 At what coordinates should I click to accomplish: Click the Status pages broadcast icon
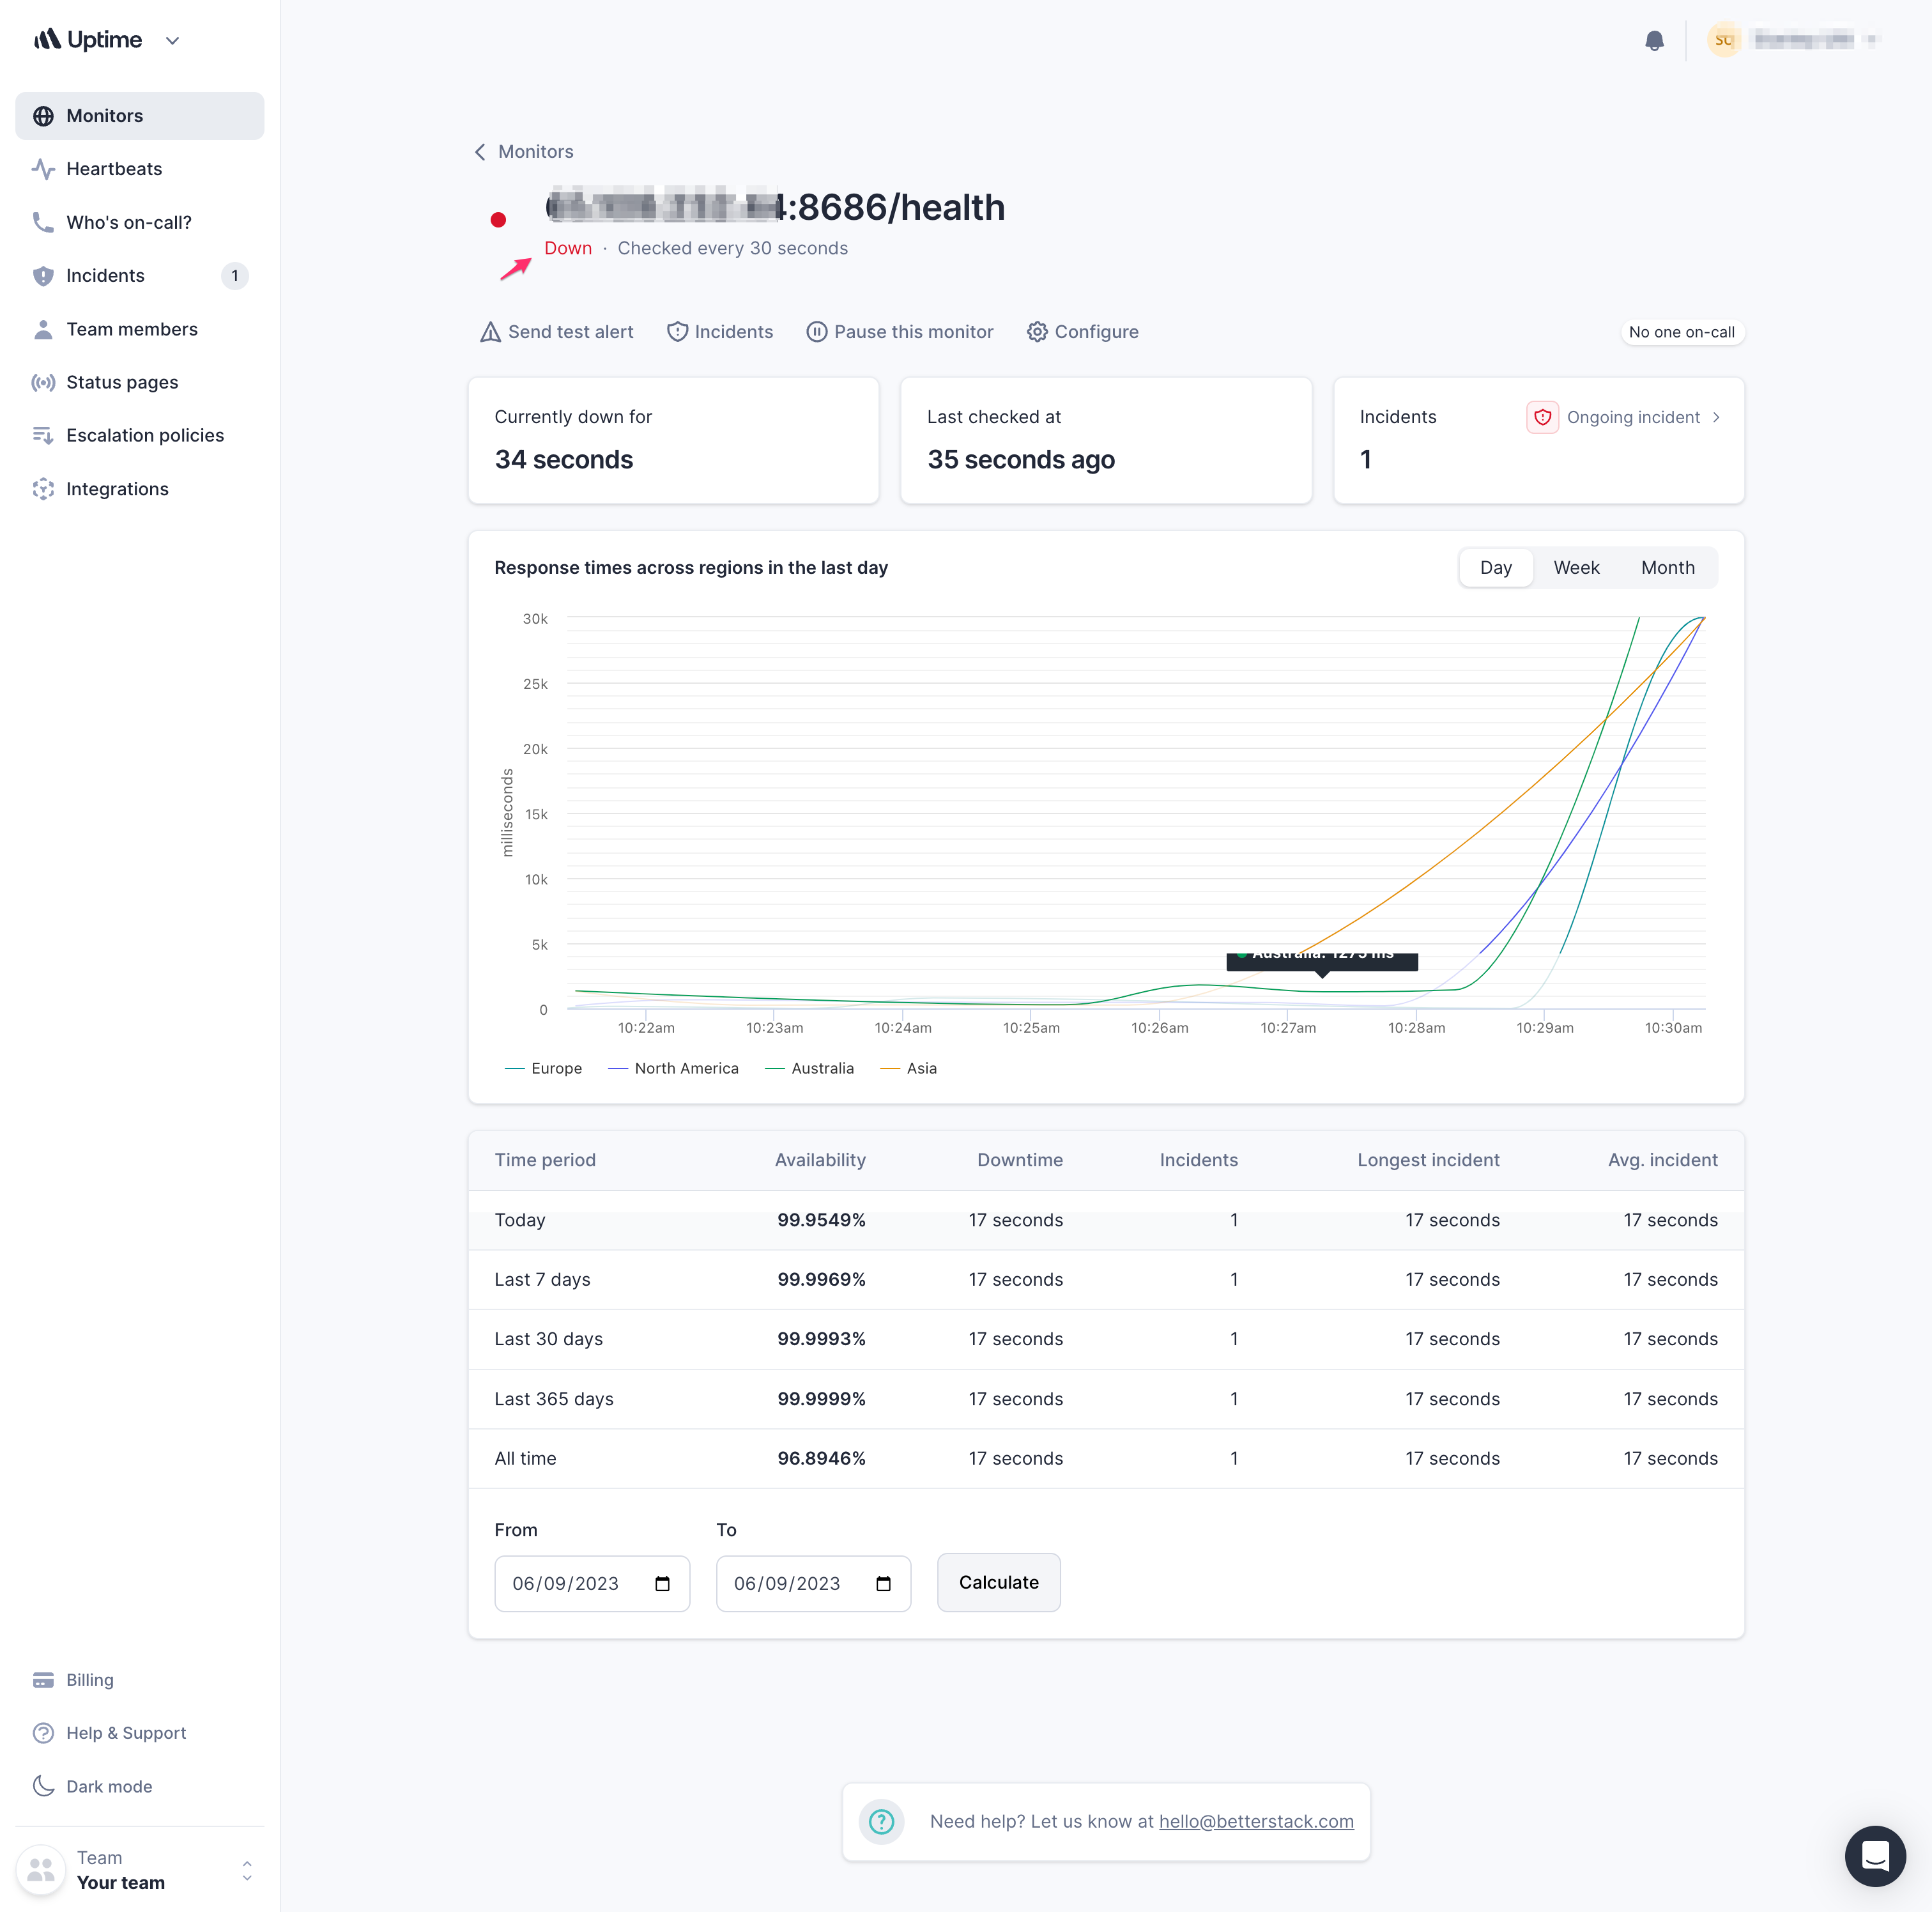43,382
